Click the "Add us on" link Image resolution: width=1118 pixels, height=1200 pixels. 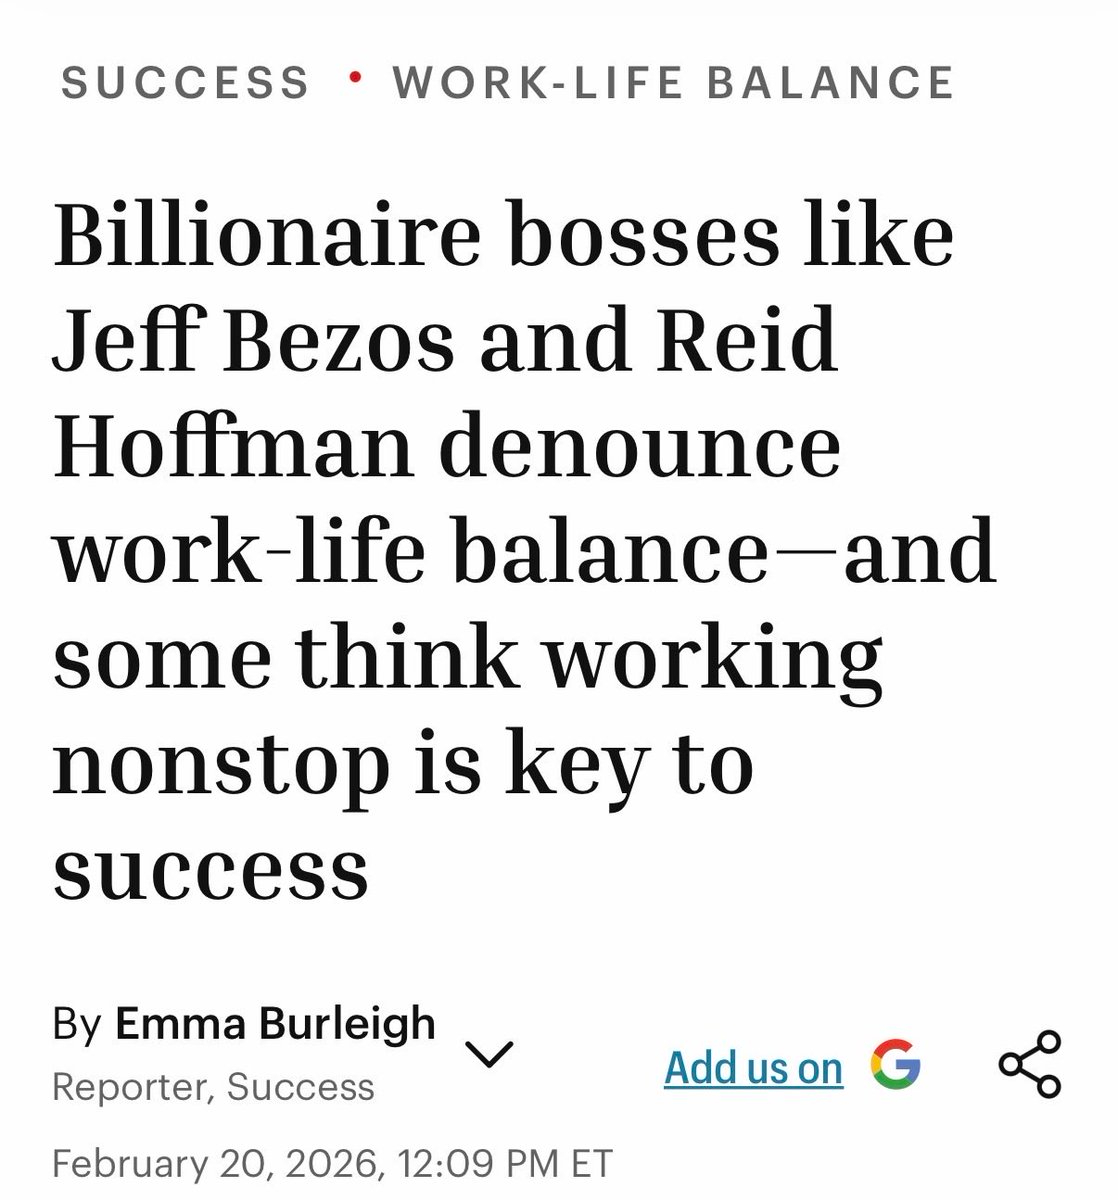coord(753,1068)
